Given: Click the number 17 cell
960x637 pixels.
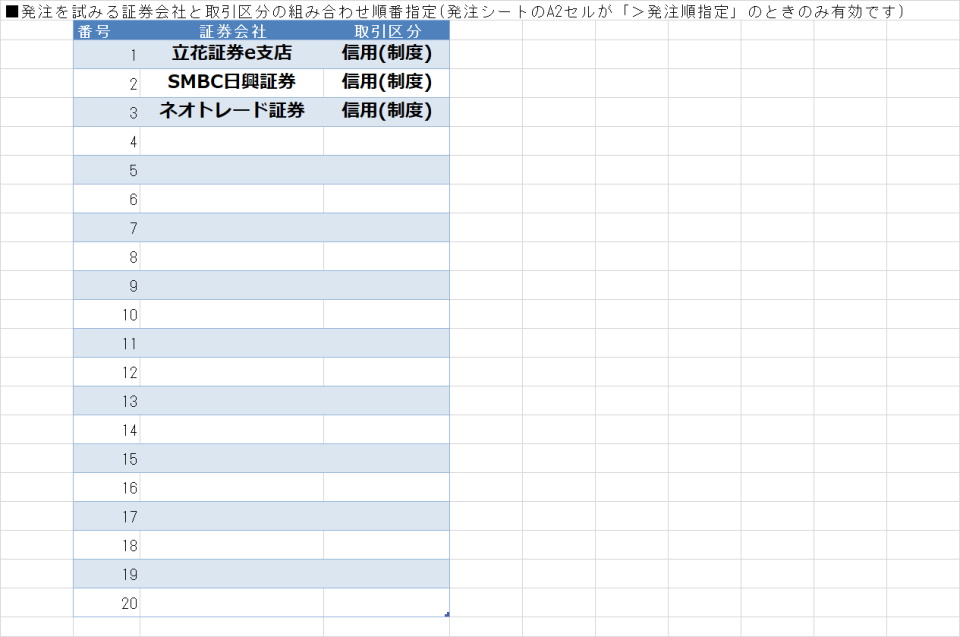Looking at the screenshot, I should [x=107, y=516].
